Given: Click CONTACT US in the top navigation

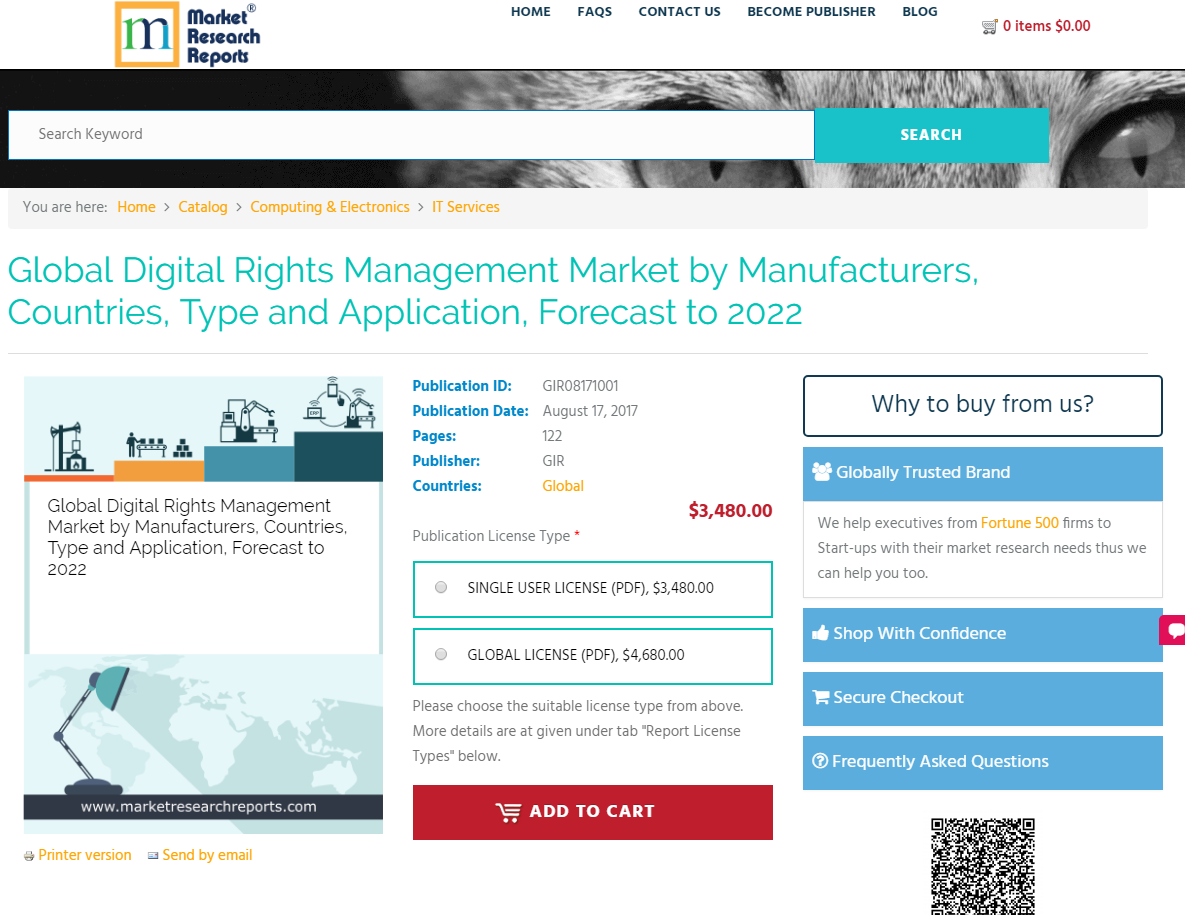Looking at the screenshot, I should tap(679, 12).
